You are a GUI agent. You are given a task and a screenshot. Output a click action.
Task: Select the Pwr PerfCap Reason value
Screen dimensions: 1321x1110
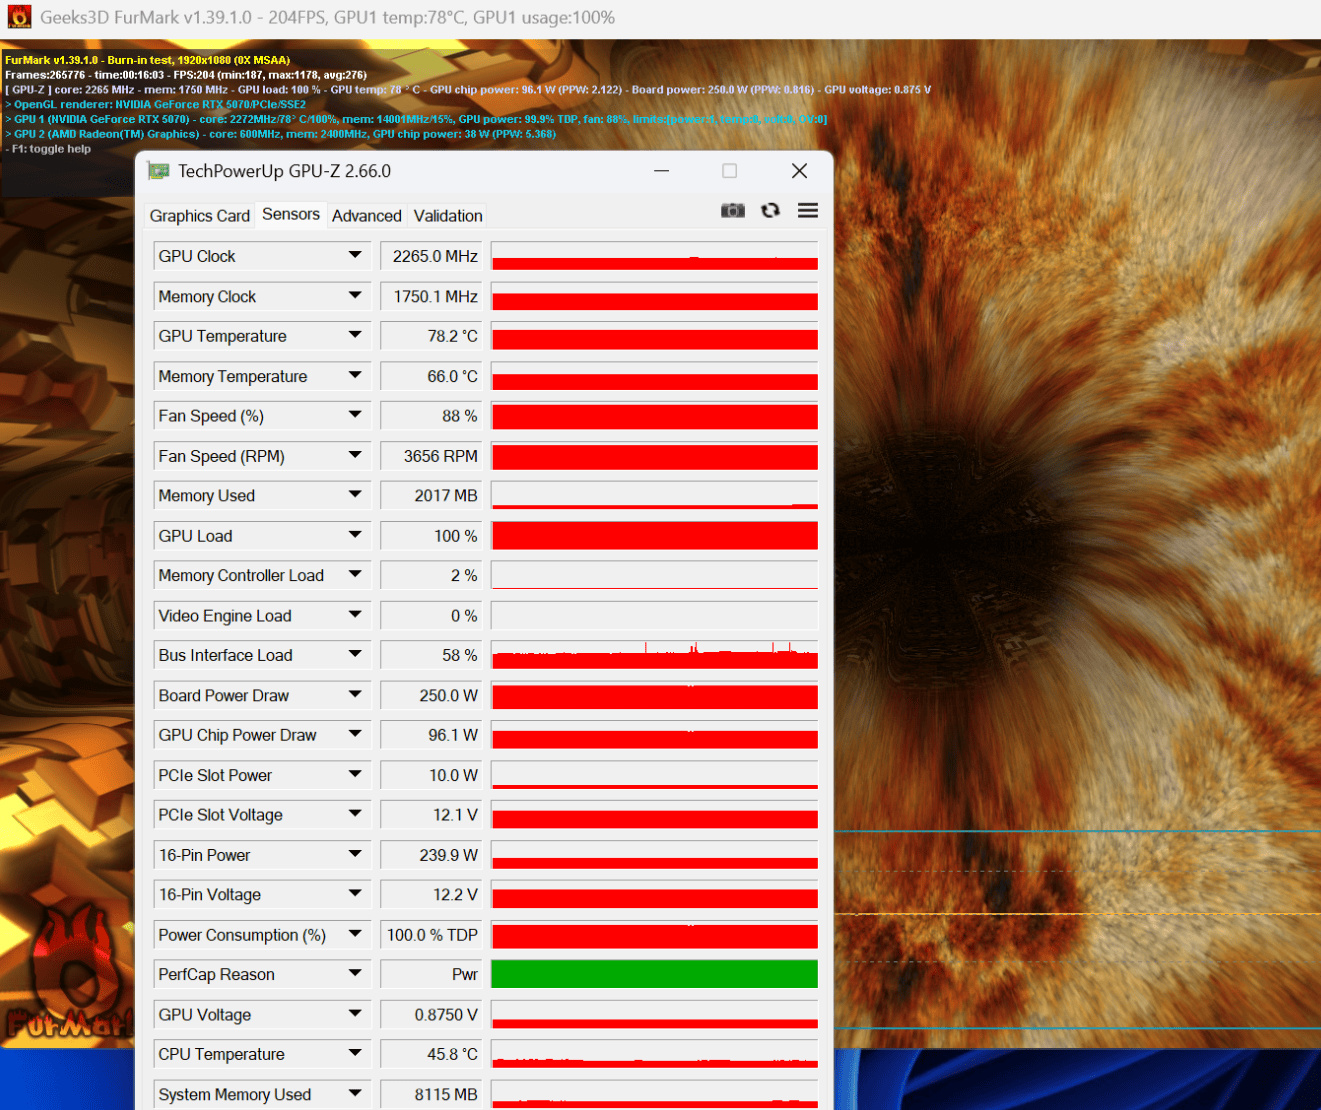tap(431, 974)
